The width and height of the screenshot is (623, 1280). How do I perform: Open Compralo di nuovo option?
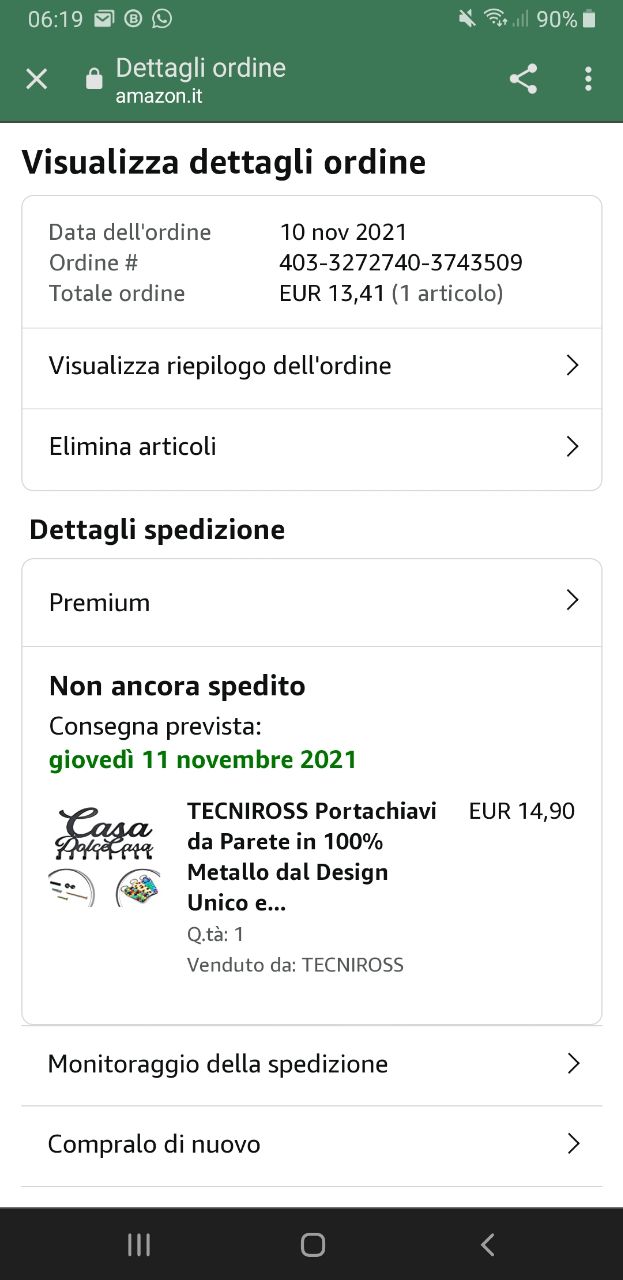coord(154,1144)
